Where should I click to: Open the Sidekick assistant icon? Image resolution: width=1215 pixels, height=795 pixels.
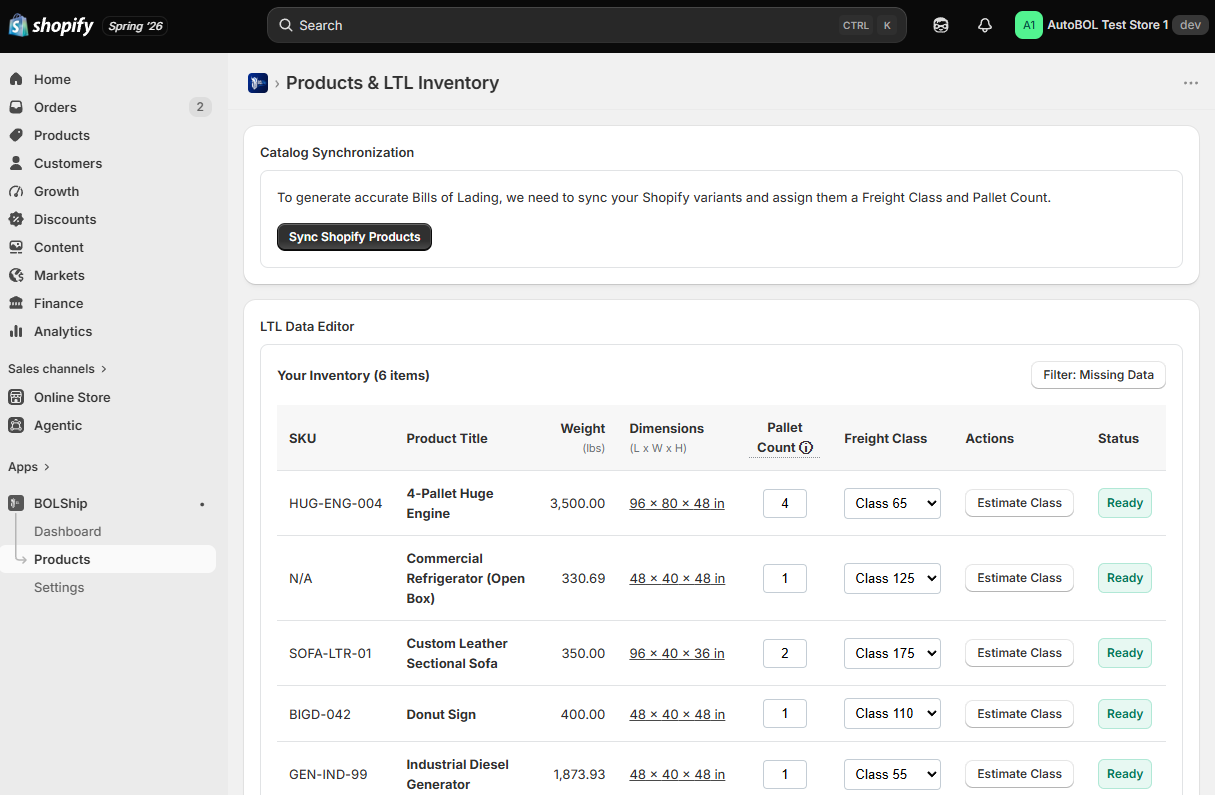coord(941,25)
